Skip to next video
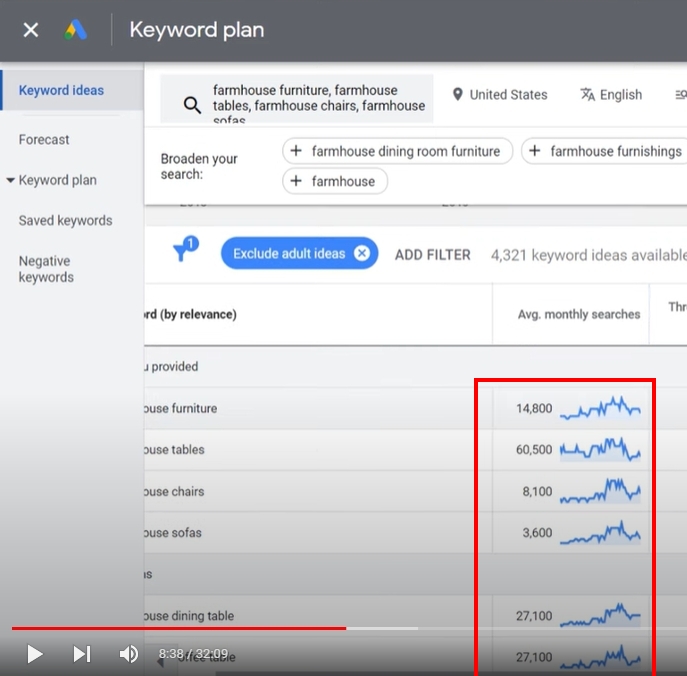This screenshot has height=676, width=687. point(82,654)
